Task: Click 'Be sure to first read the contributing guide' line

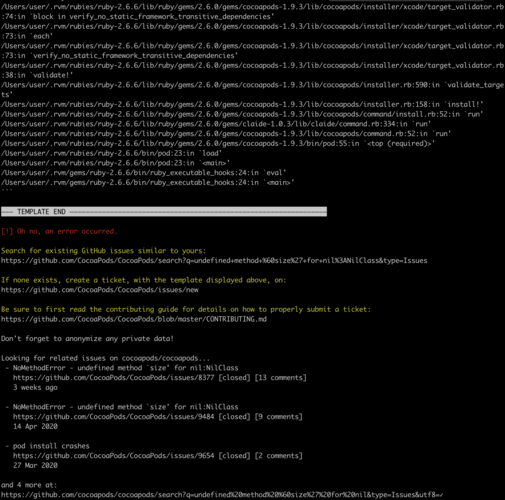Action: [x=186, y=309]
